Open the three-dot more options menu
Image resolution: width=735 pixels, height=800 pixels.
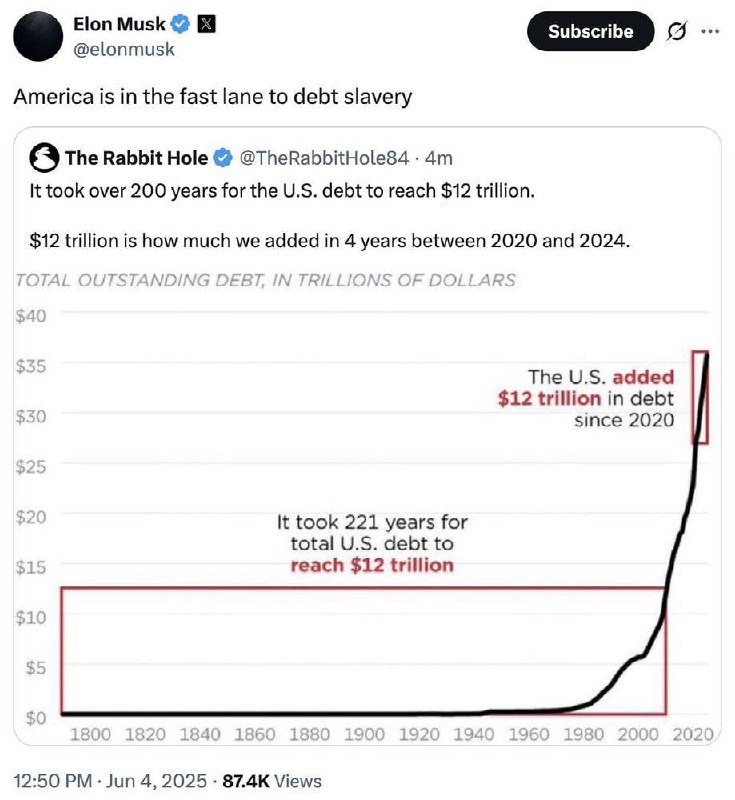711,31
